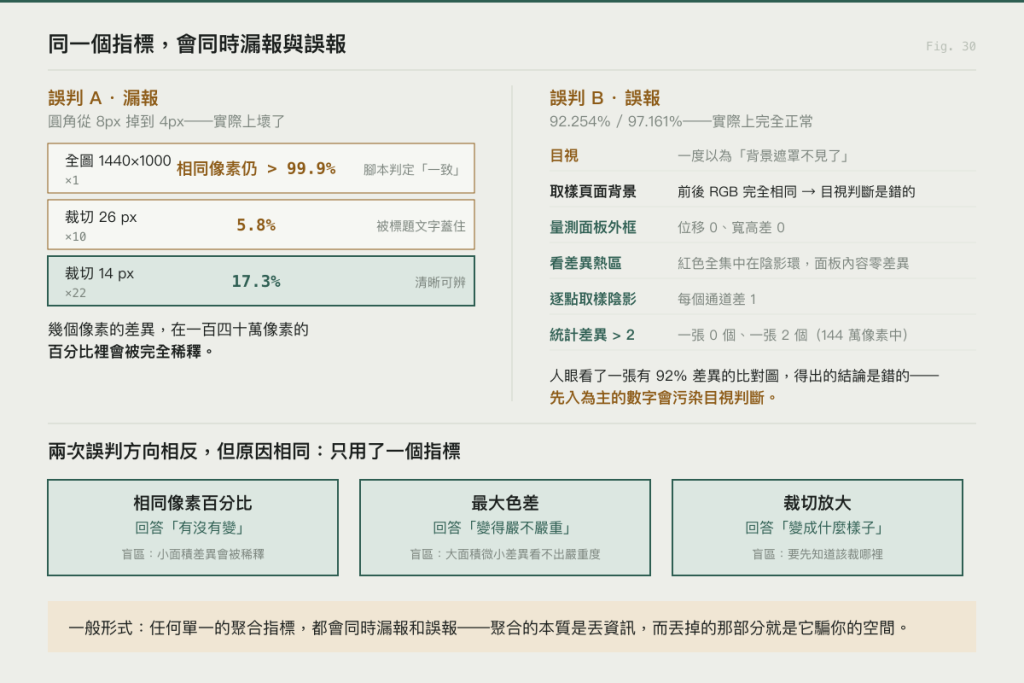Click the 逐點取樣陰影 row label
The height and width of the screenshot is (683, 1024).
pos(593,299)
